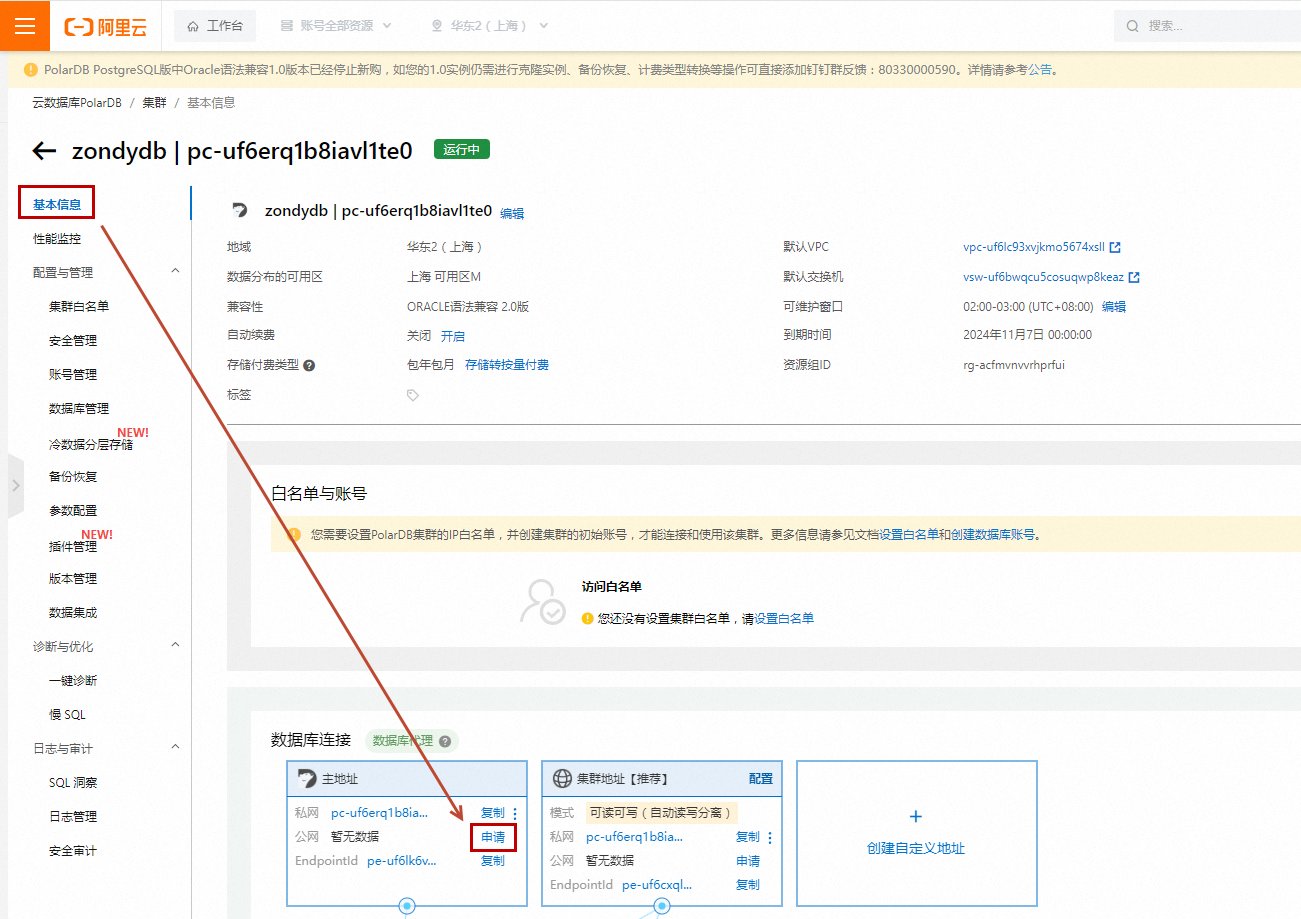Open the more options dots in 主地址 card
Screen dimensions: 1301x919
point(516,813)
